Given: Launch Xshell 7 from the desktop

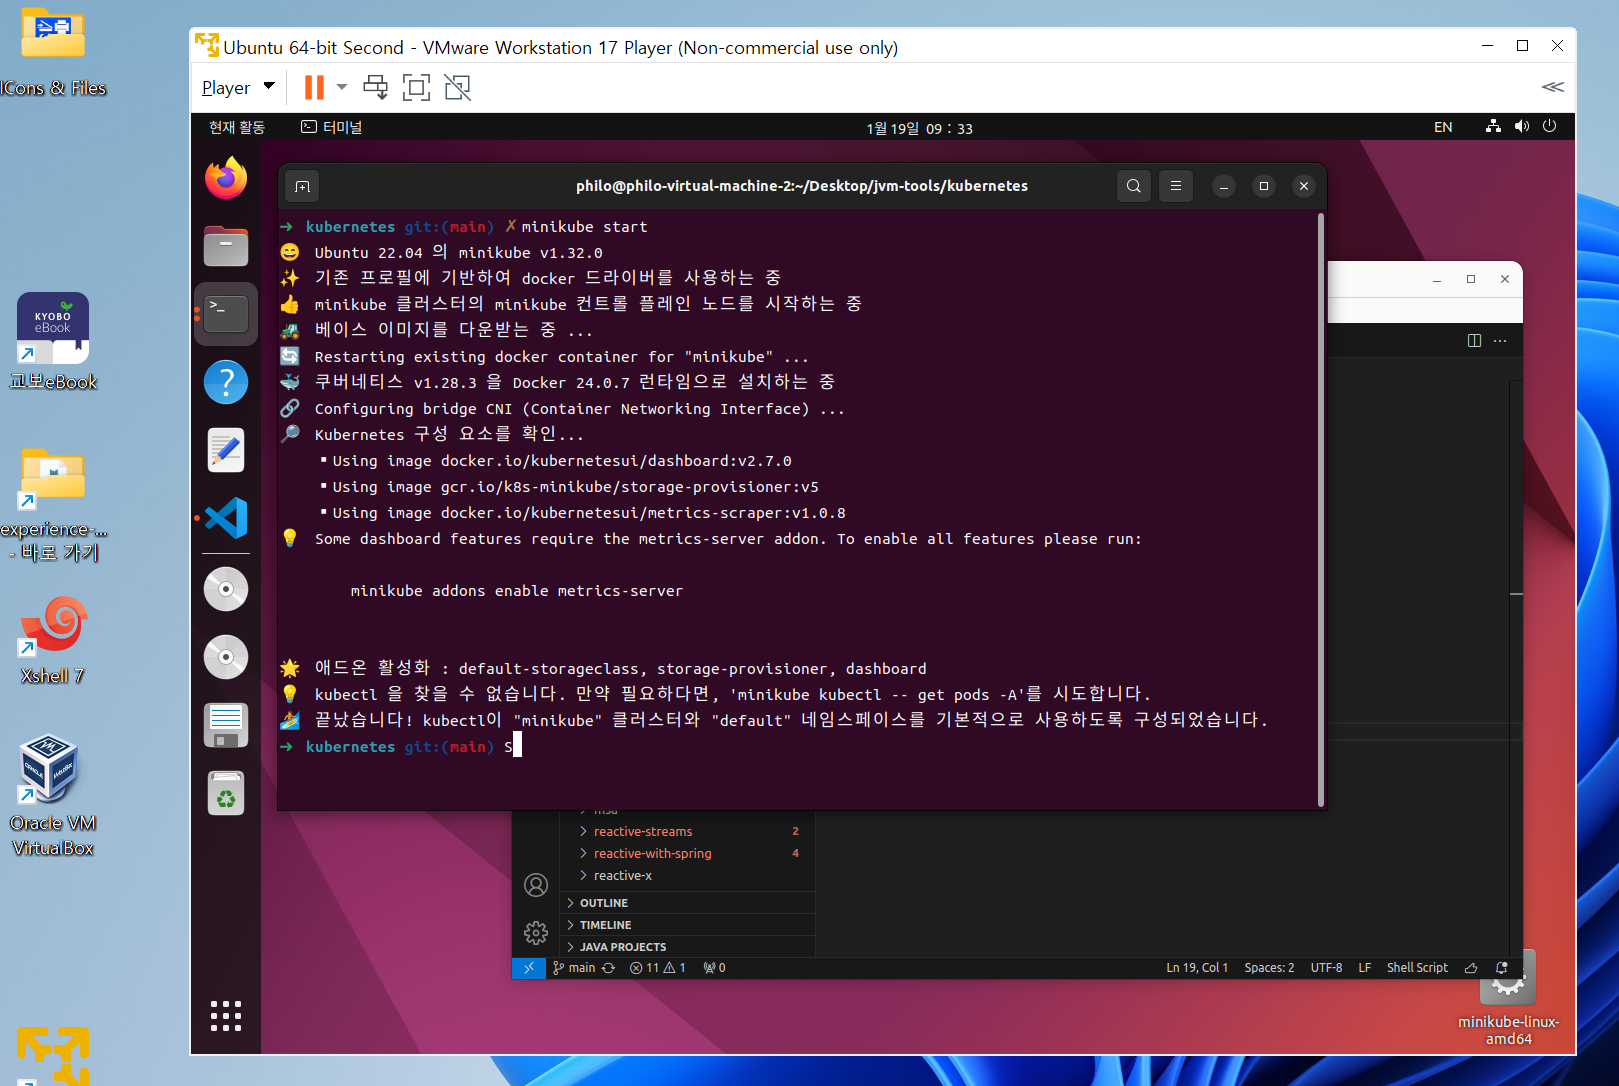Looking at the screenshot, I should pos(53,640).
